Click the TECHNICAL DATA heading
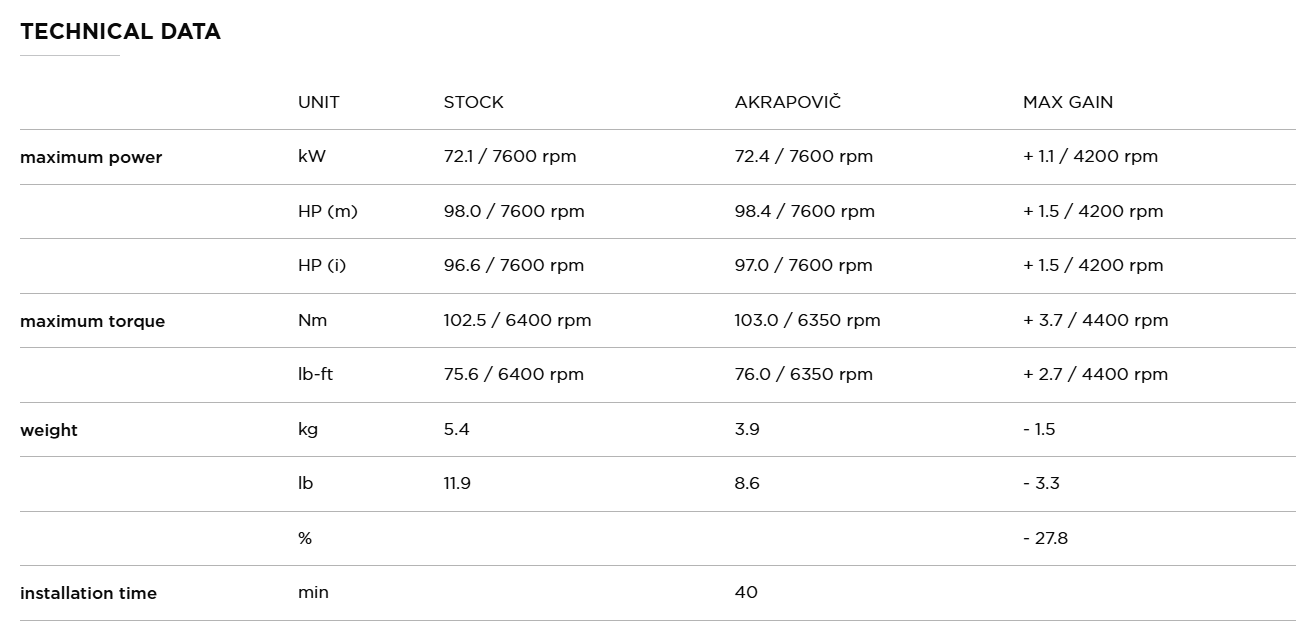The image size is (1302, 623). tap(120, 32)
